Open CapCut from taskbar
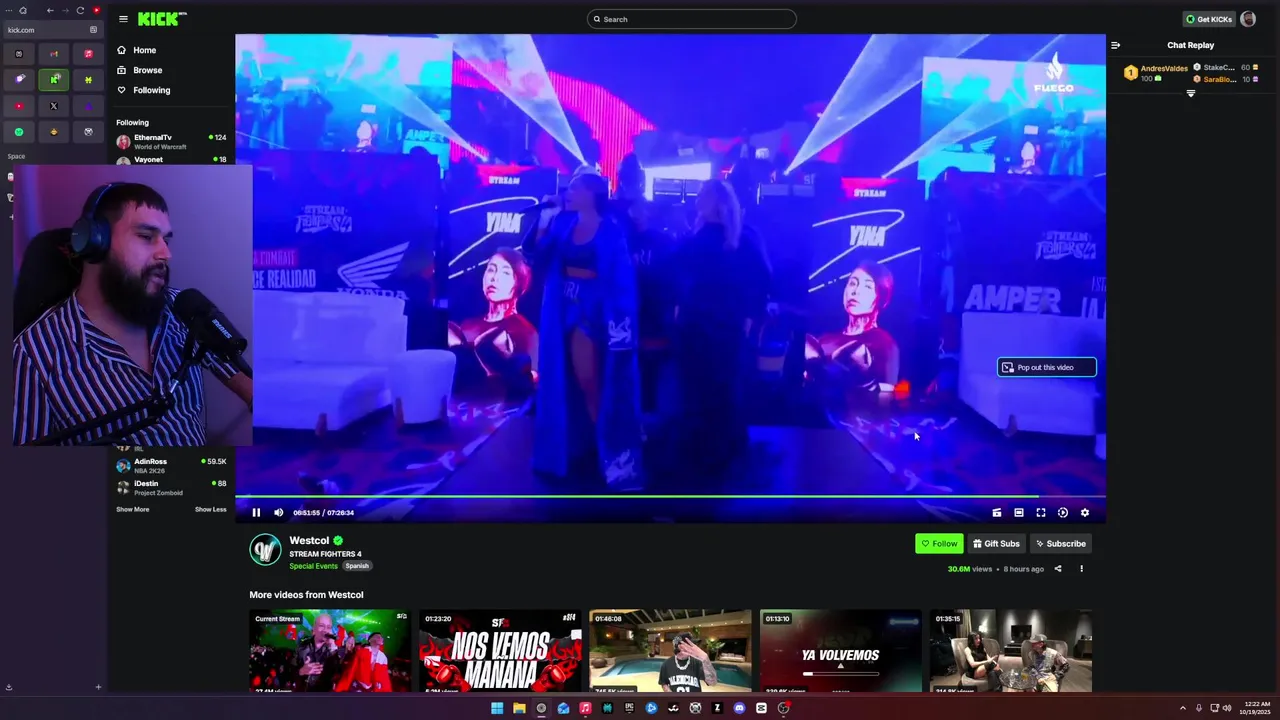The image size is (1280, 720). [x=761, y=708]
